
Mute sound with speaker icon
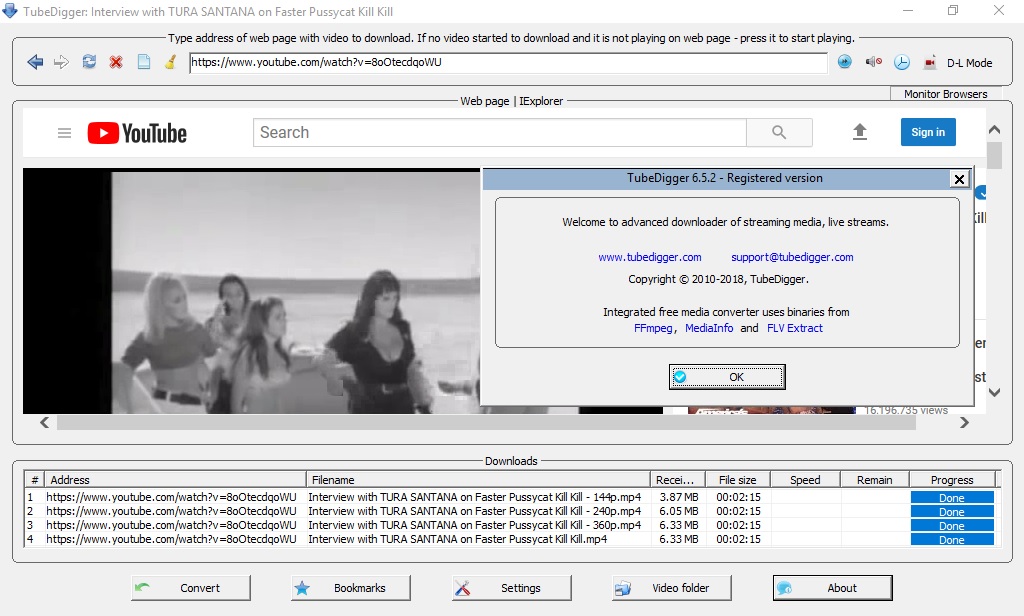tap(873, 62)
